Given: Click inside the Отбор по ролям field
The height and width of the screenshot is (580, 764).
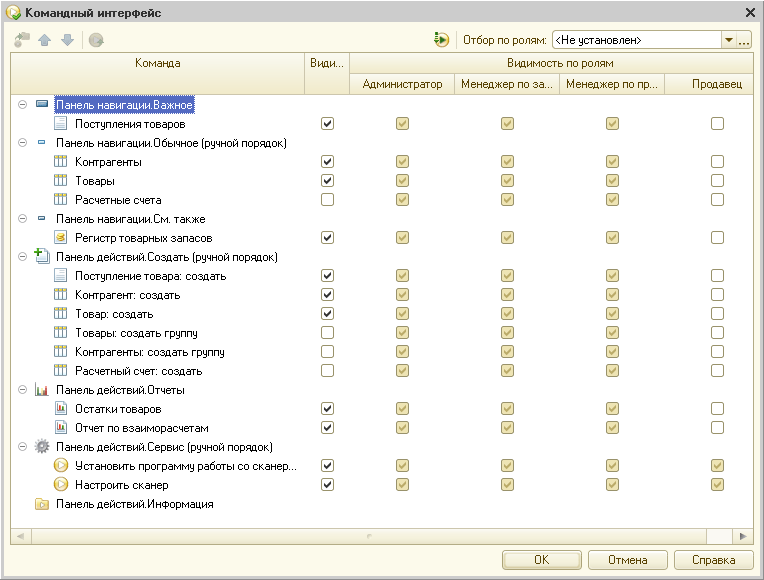Looking at the screenshot, I should coord(636,40).
